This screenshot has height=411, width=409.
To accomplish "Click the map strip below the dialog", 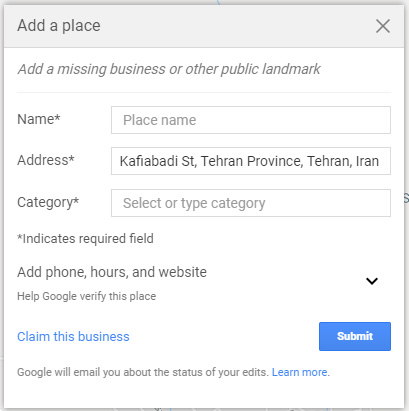I will click(x=204, y=409).
